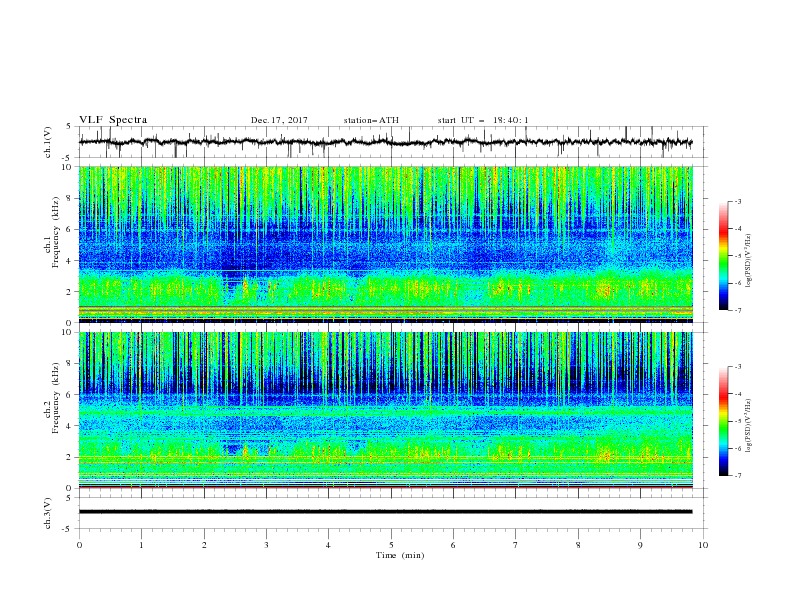The image size is (792, 612).
Task: Click the "-3" tick on ch.2 color bar
Action: pyautogui.click(x=737, y=367)
